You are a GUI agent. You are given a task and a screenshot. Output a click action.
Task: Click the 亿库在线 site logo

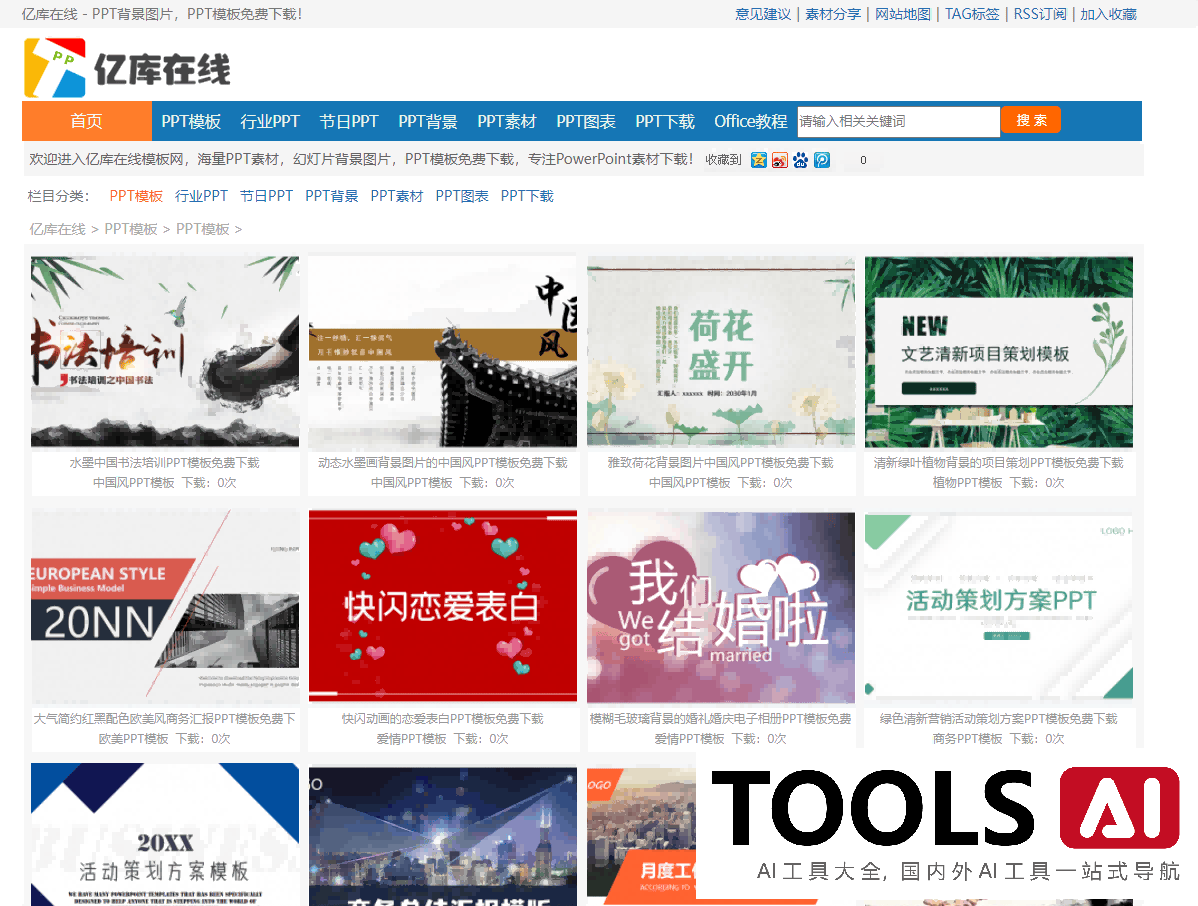(127, 68)
